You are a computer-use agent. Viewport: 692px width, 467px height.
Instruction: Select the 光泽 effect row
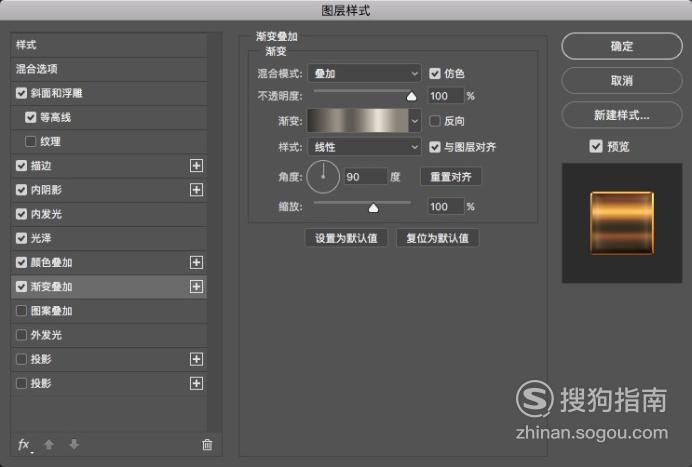[x=109, y=238]
